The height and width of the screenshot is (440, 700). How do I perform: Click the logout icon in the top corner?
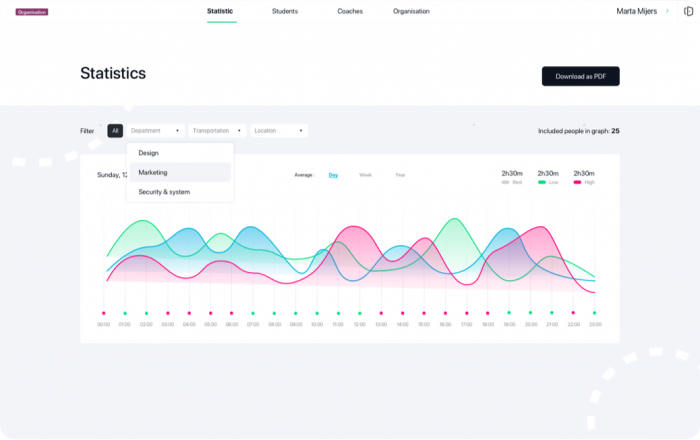(x=688, y=11)
